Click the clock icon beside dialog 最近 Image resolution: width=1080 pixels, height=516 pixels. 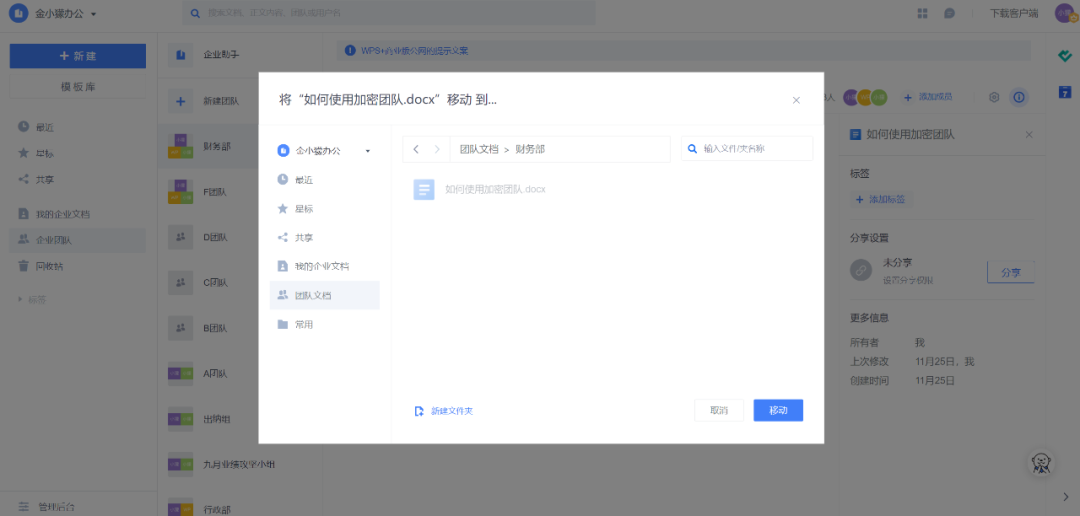point(282,179)
